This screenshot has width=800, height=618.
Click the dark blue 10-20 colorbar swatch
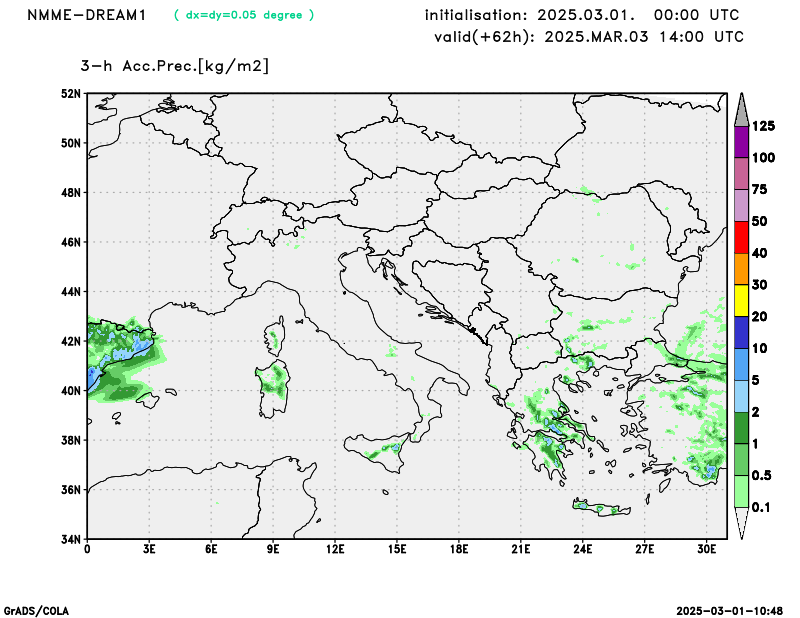point(741,333)
